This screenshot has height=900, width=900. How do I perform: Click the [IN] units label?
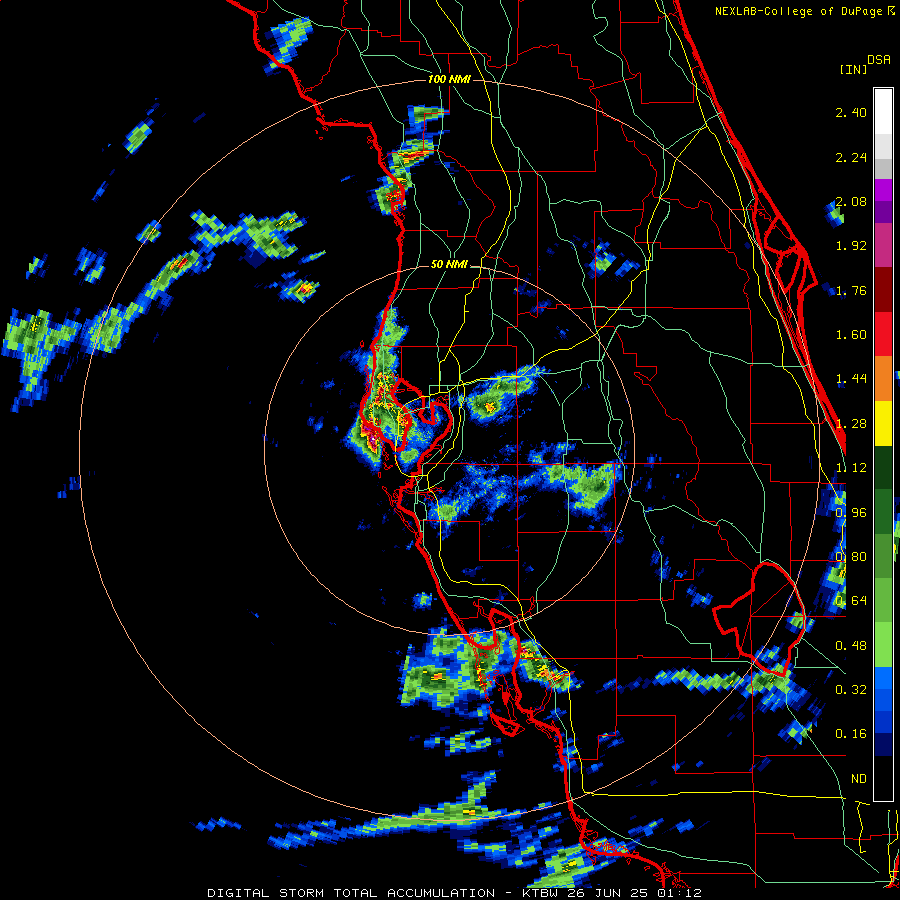tap(853, 69)
